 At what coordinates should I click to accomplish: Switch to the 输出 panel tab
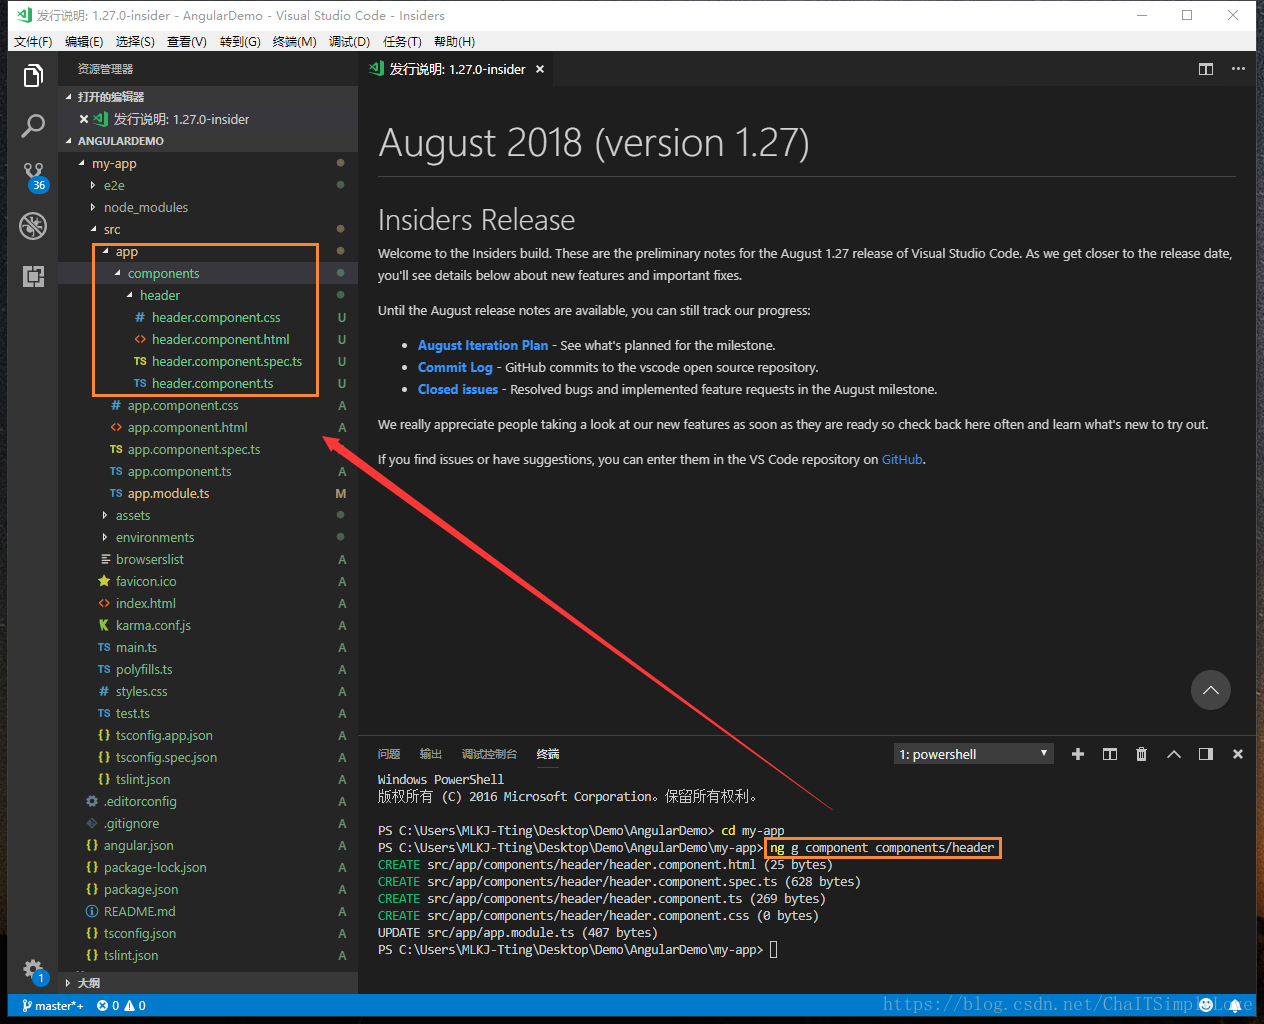click(431, 754)
